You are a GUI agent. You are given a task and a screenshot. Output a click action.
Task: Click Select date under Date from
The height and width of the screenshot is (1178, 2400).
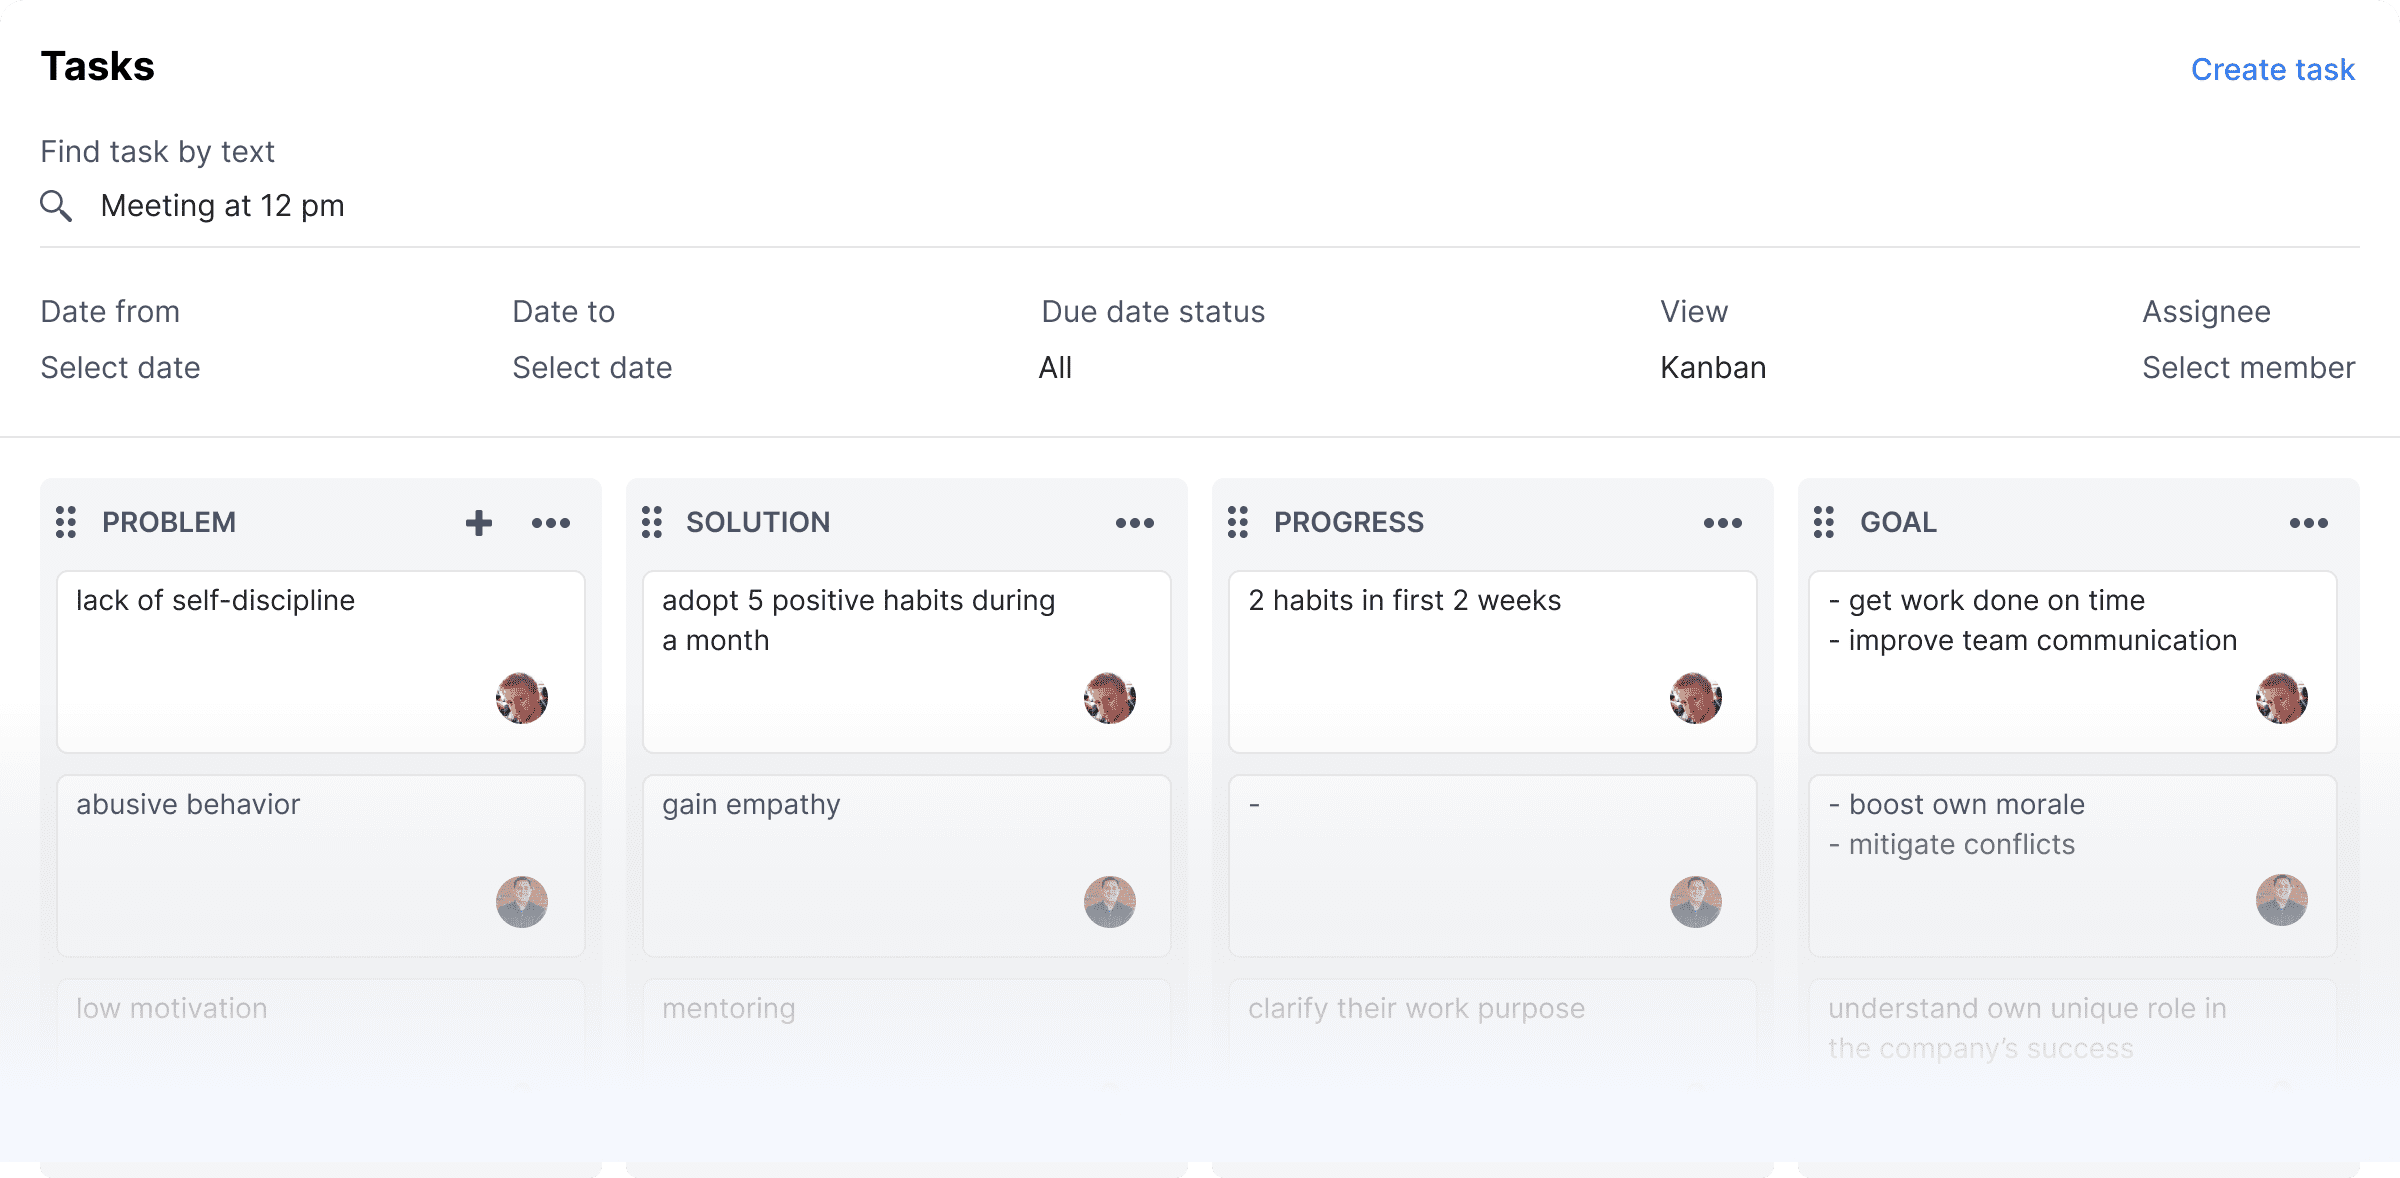point(119,367)
